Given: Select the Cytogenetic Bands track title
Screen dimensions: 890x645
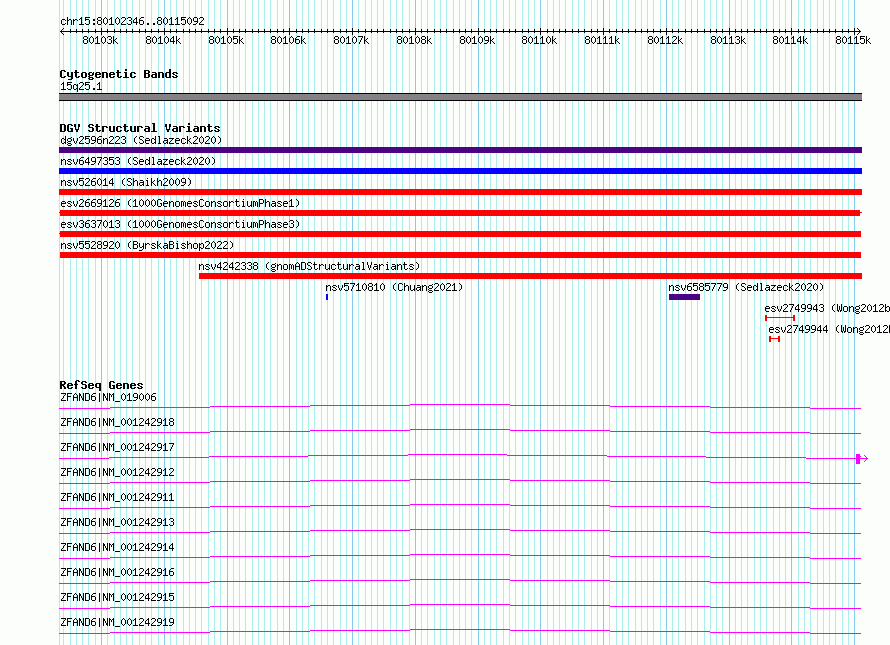Looking at the screenshot, I should pos(119,74).
